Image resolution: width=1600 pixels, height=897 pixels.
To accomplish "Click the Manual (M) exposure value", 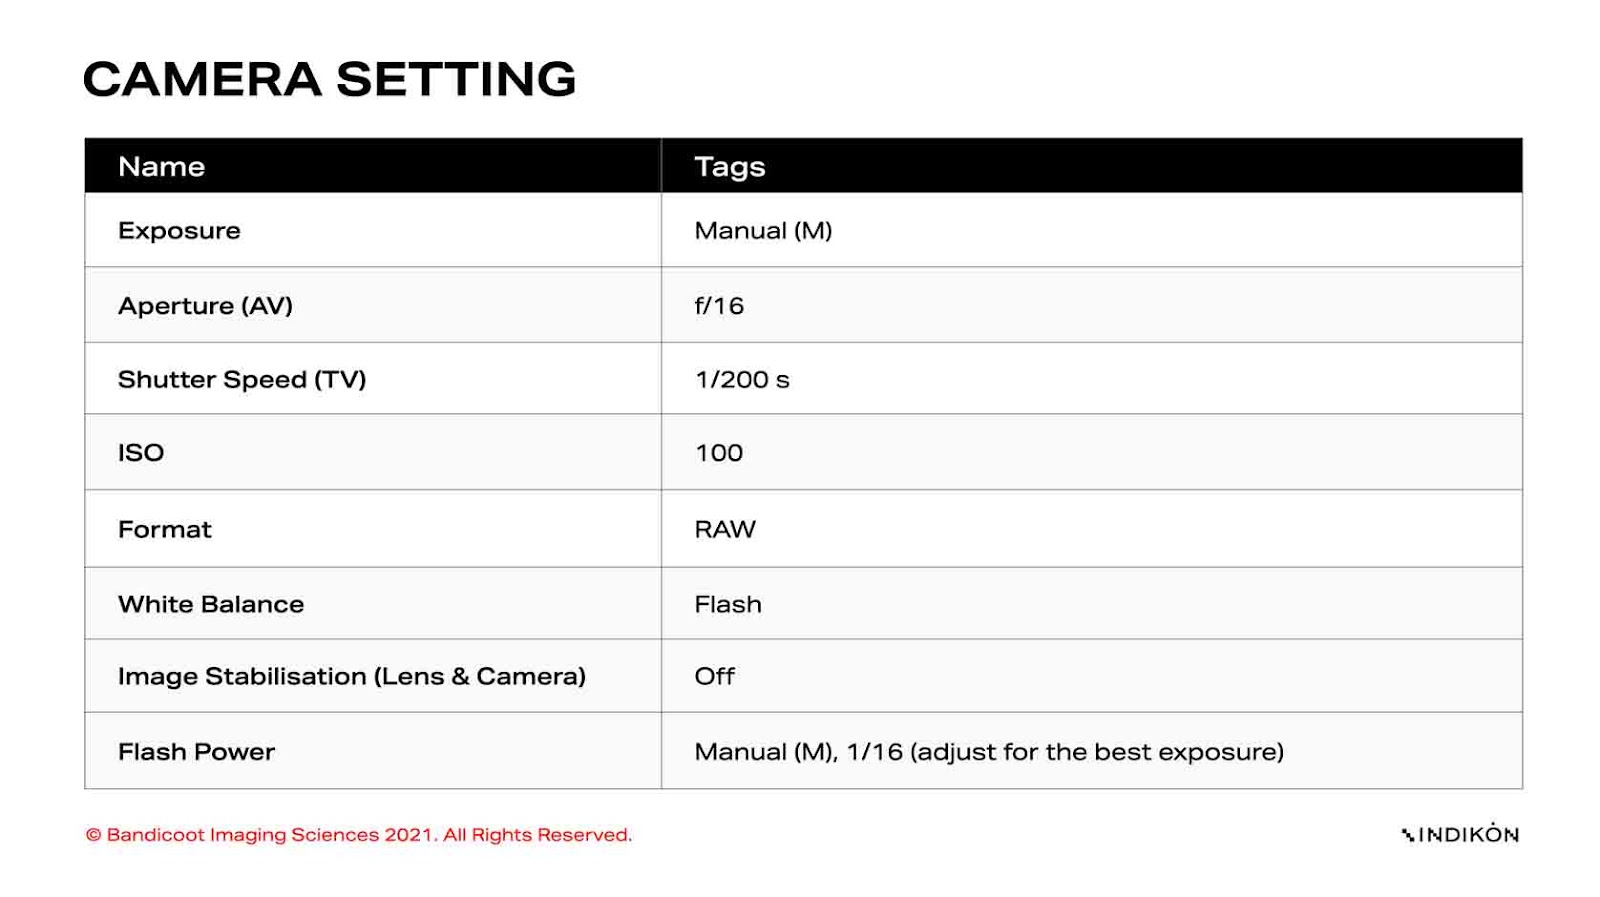I will click(x=763, y=231).
